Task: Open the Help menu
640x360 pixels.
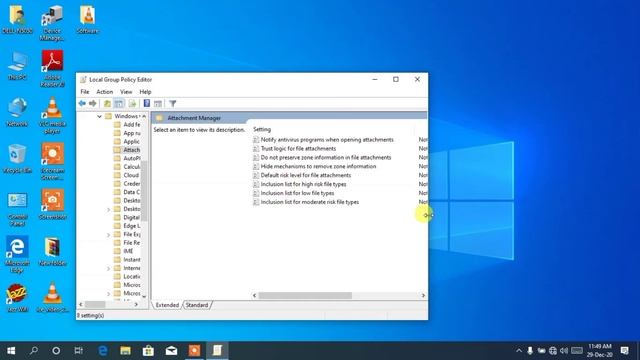Action: click(x=145, y=92)
